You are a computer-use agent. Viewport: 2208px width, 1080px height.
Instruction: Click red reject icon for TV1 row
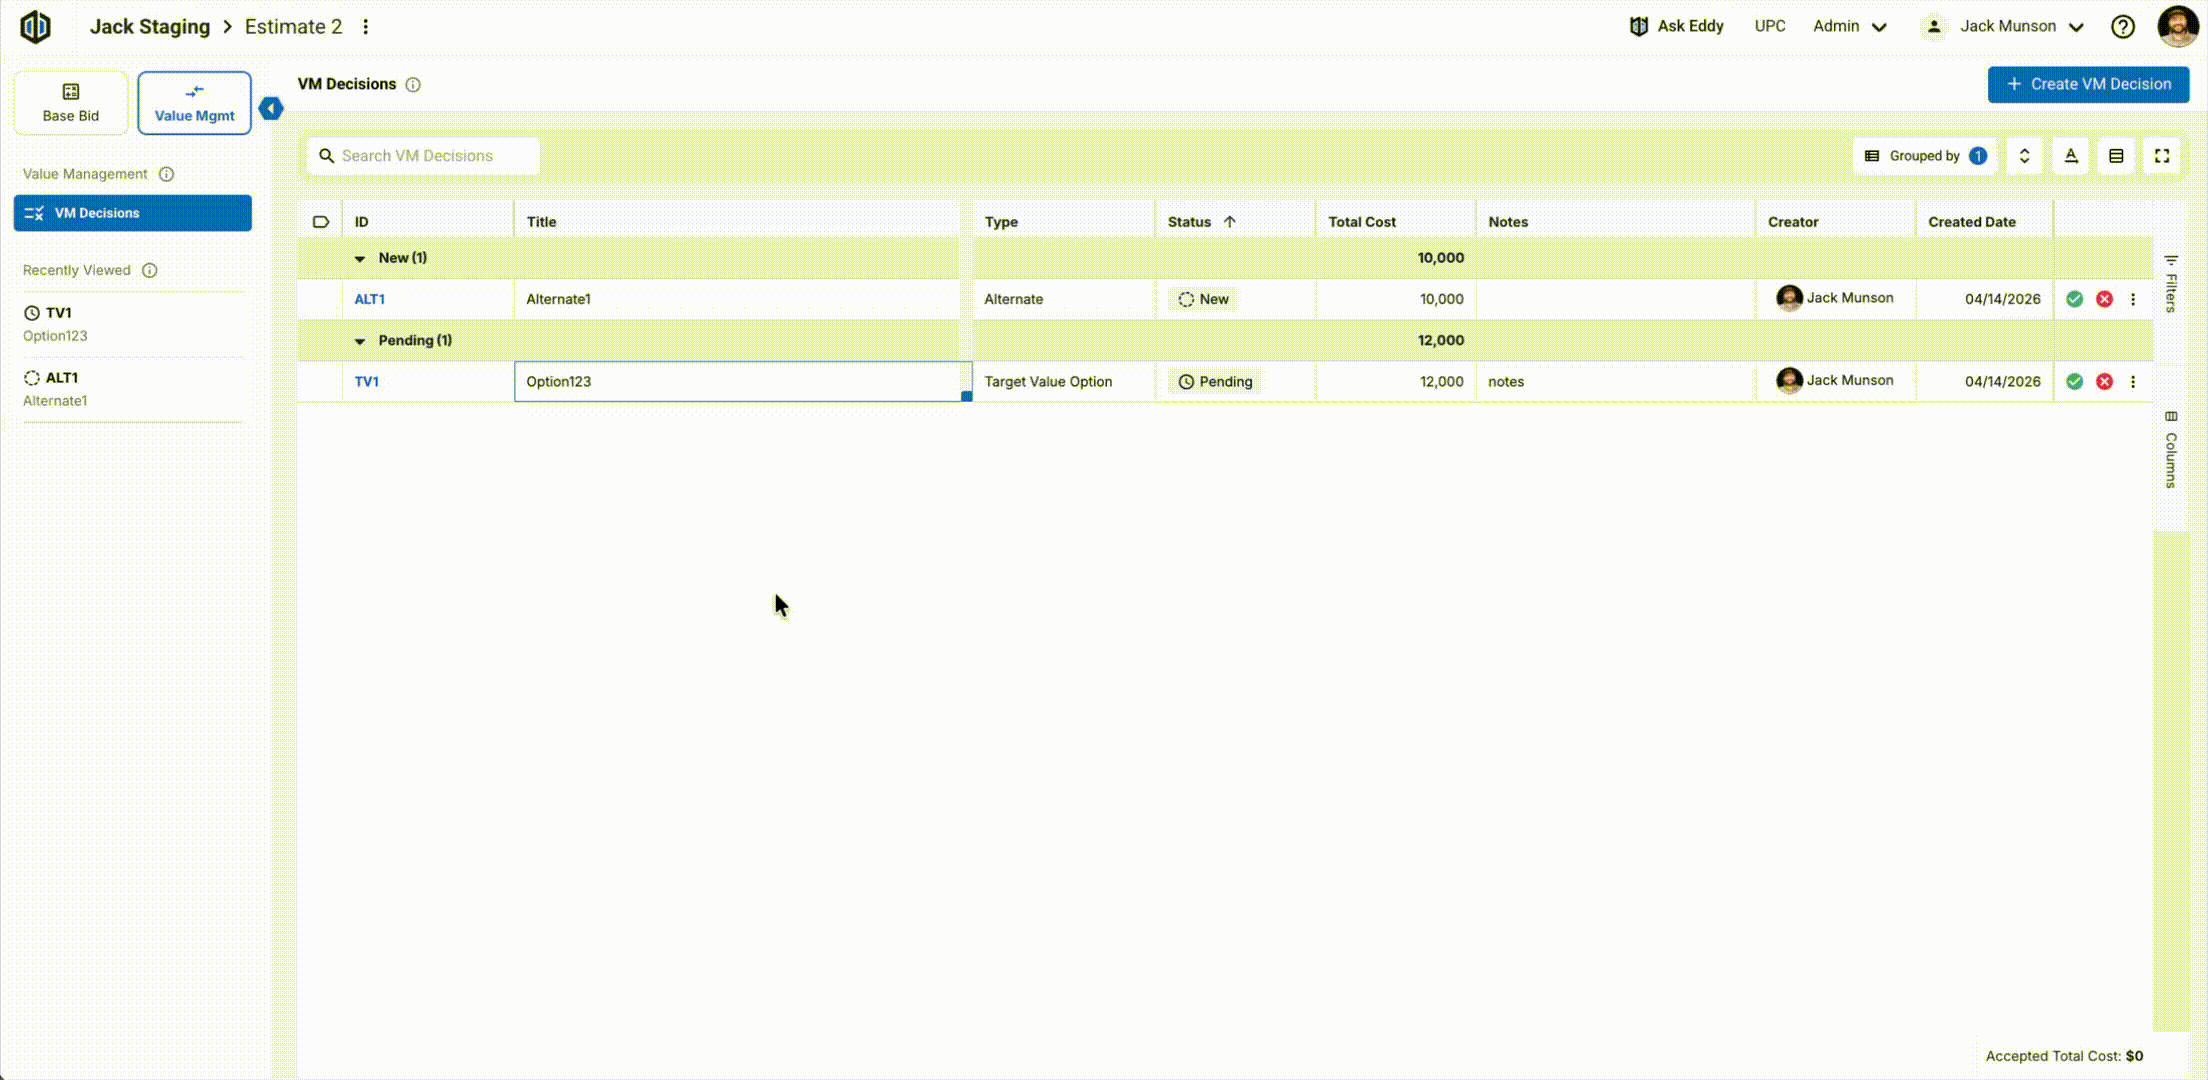point(2104,381)
